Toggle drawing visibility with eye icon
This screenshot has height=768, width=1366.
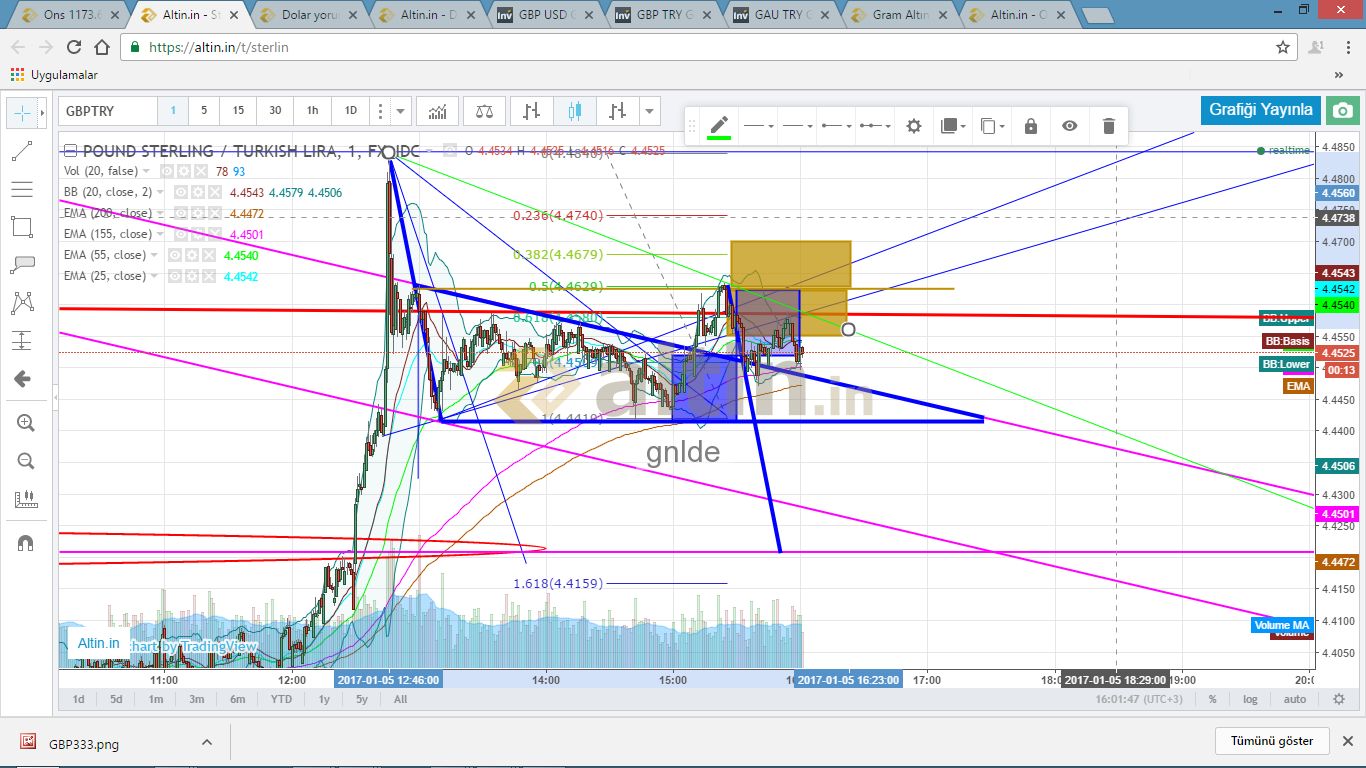tap(1070, 126)
